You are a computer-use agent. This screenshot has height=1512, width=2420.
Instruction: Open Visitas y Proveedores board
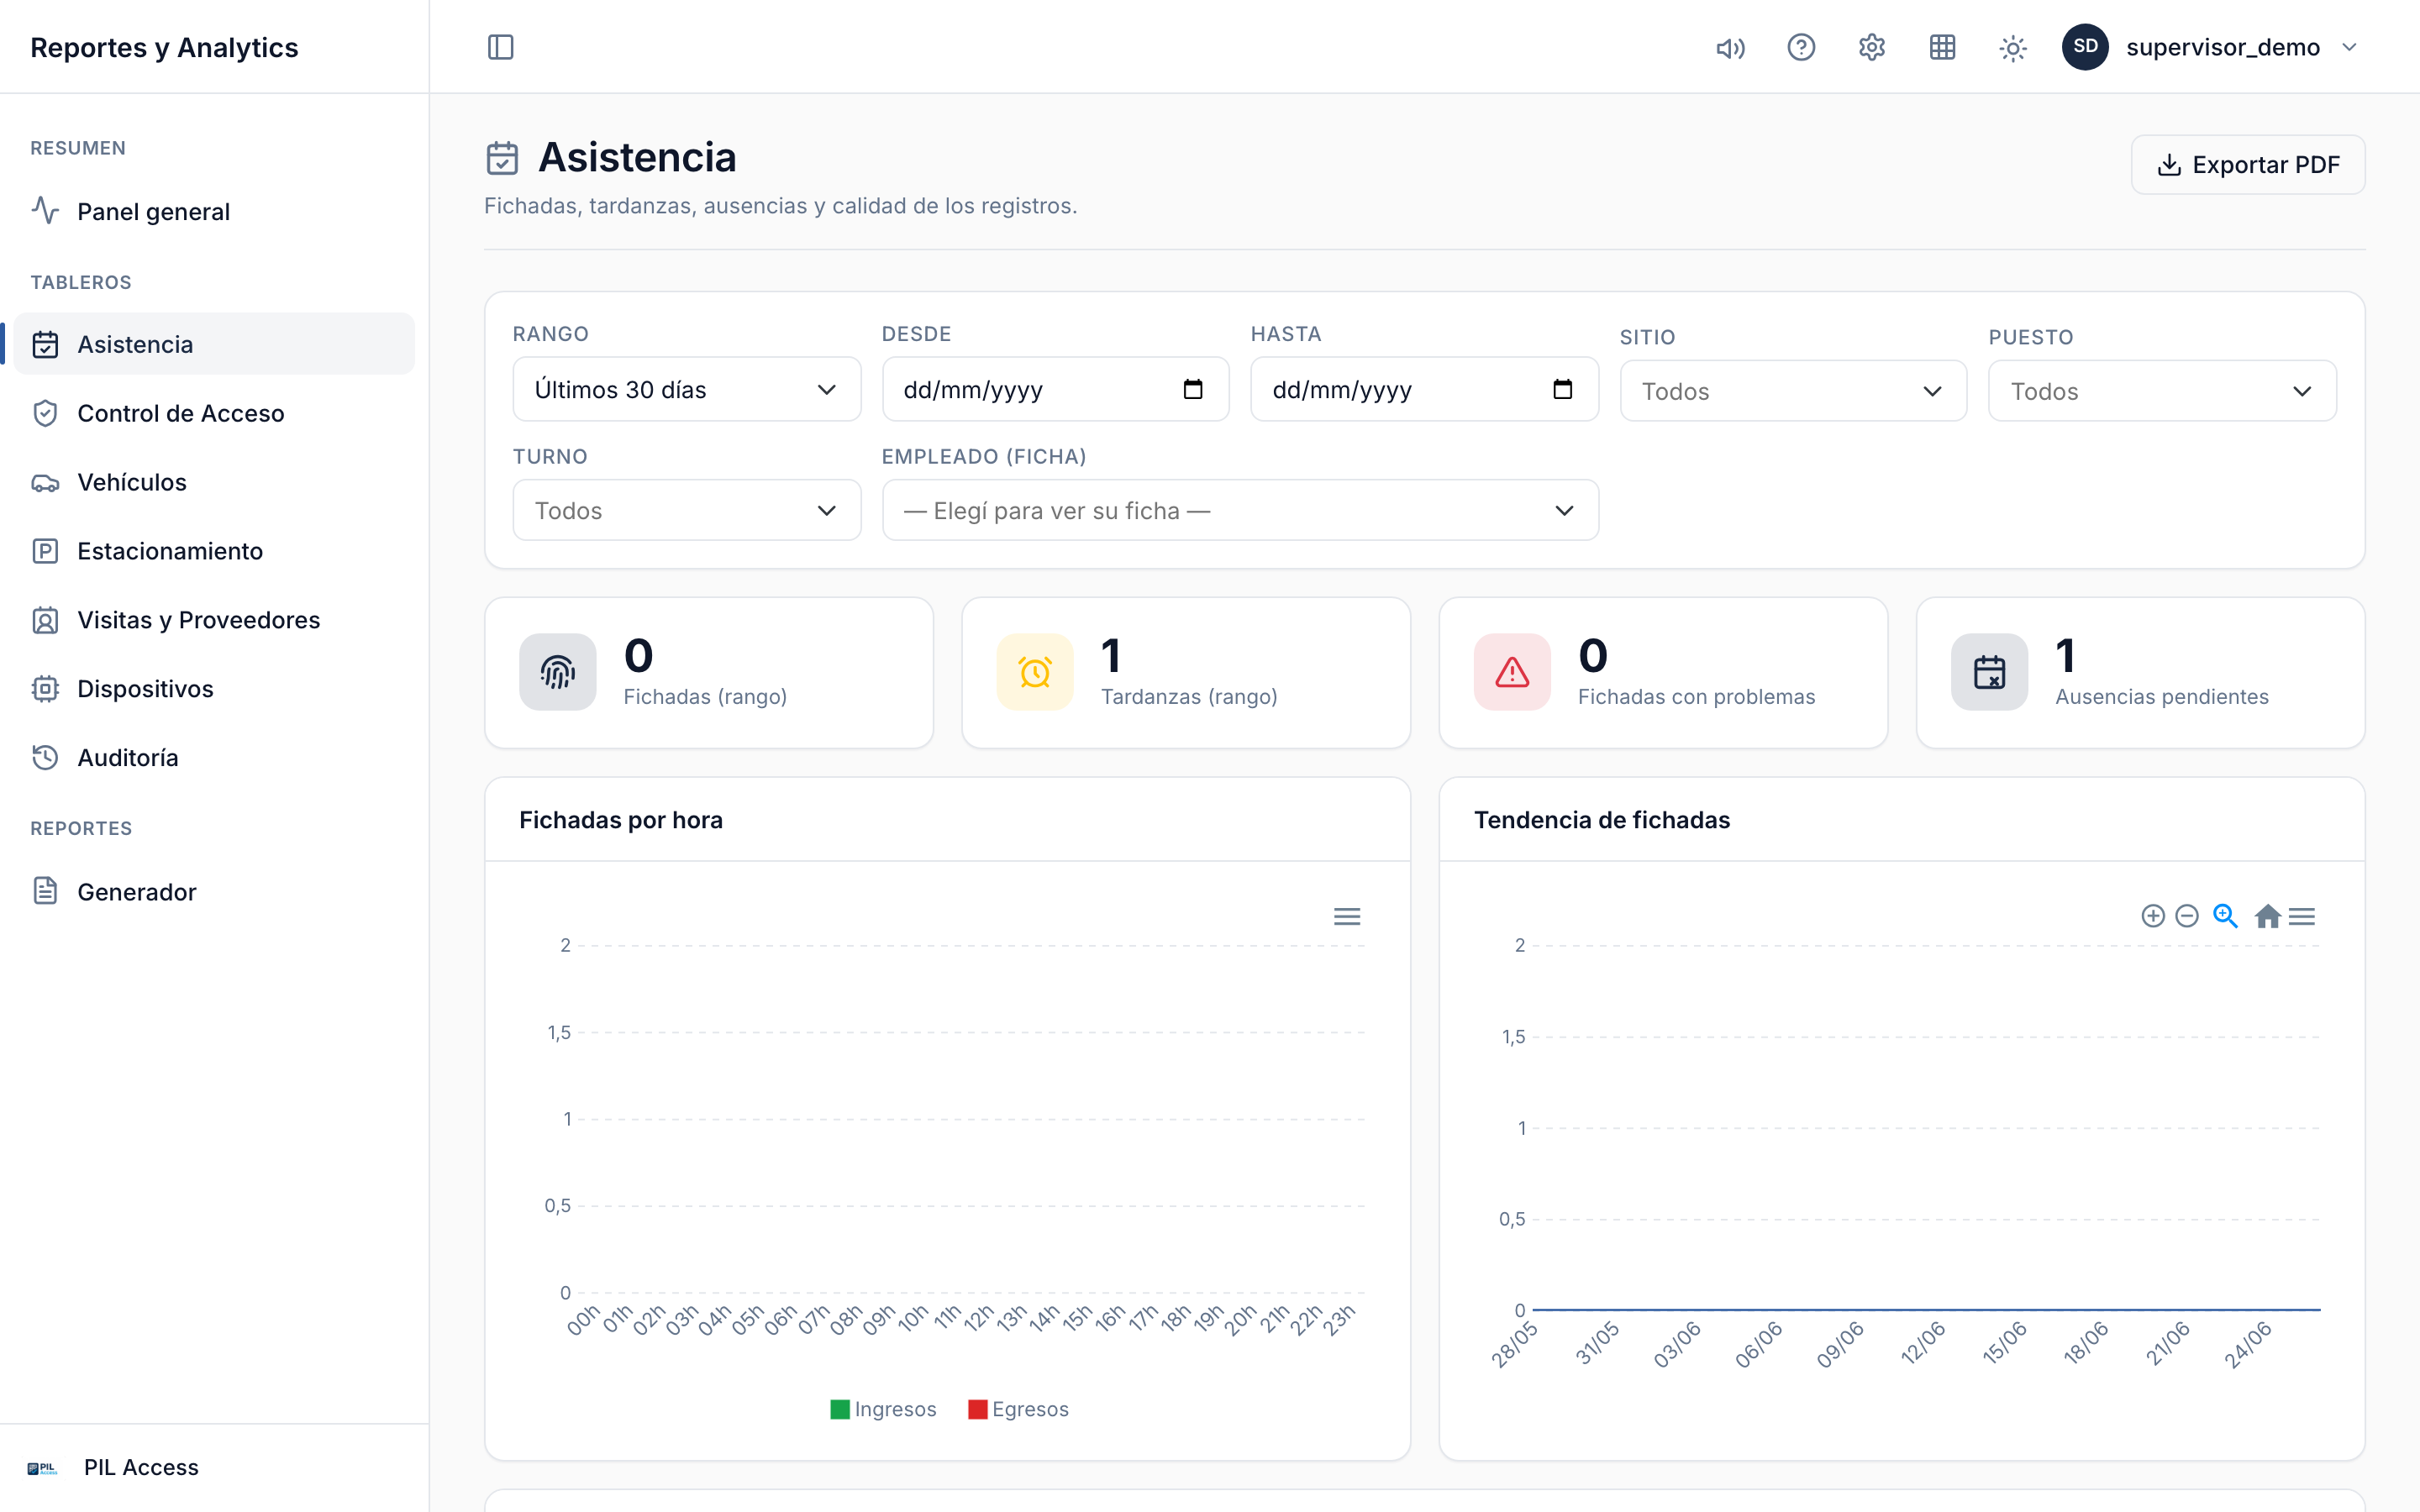pos(214,620)
